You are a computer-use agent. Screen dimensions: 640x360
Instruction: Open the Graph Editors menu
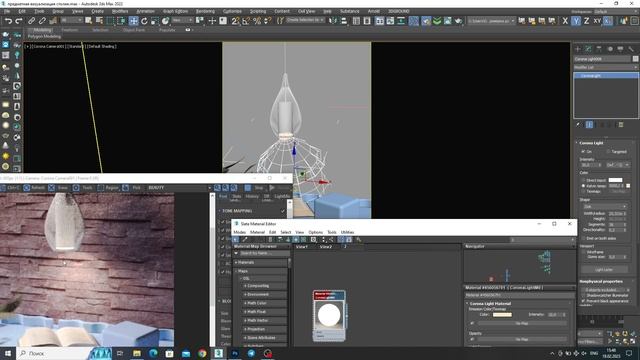coord(176,11)
